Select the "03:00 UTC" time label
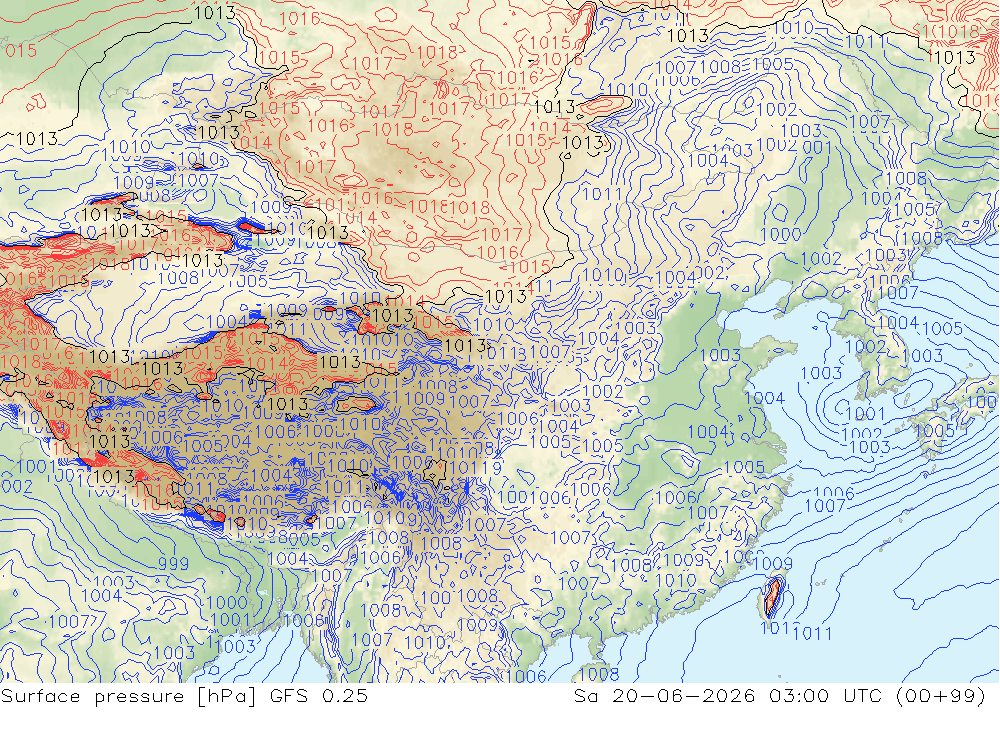Viewport: 1000px width, 733px height. coord(826,696)
